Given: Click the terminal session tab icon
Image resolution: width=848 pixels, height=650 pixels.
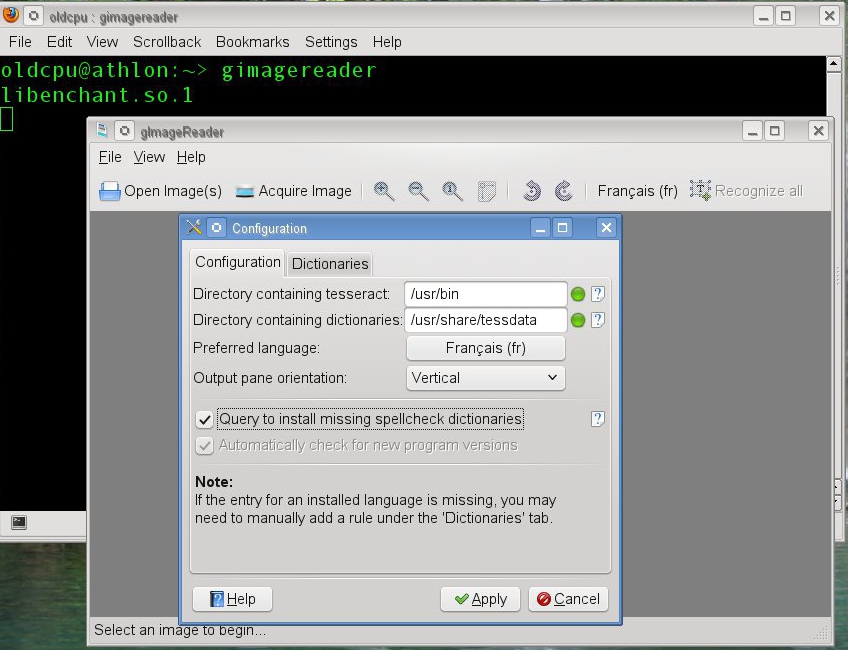Looking at the screenshot, I should point(19,522).
